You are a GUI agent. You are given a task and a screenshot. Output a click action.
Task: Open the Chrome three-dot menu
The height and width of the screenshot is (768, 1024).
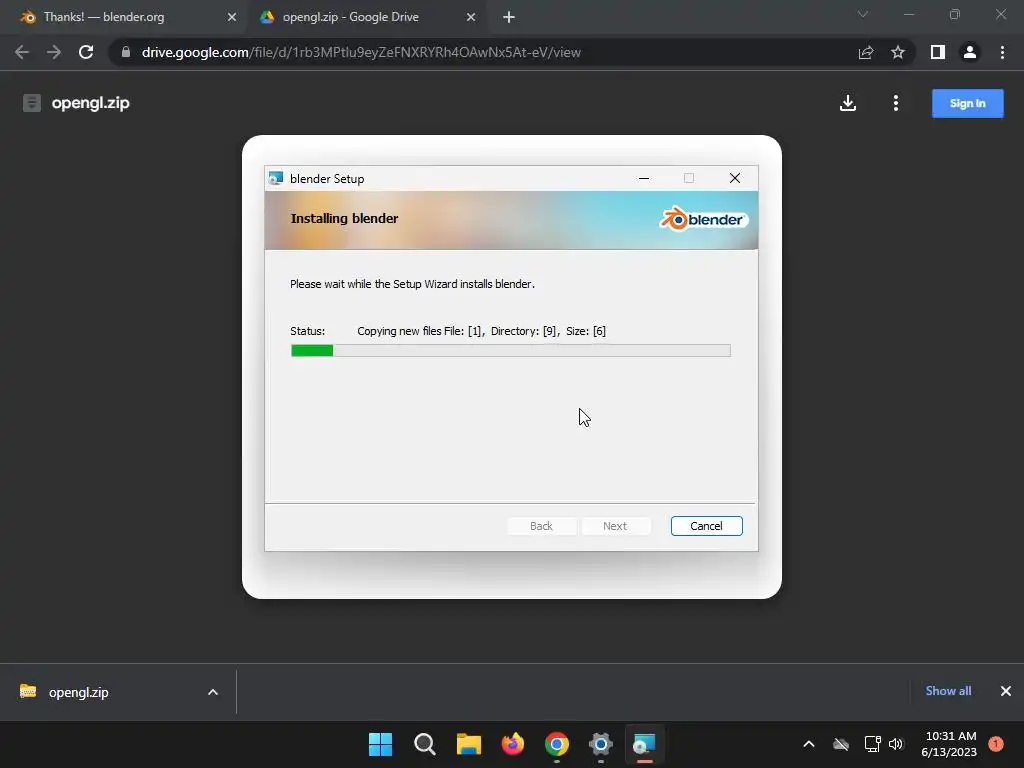(1002, 52)
